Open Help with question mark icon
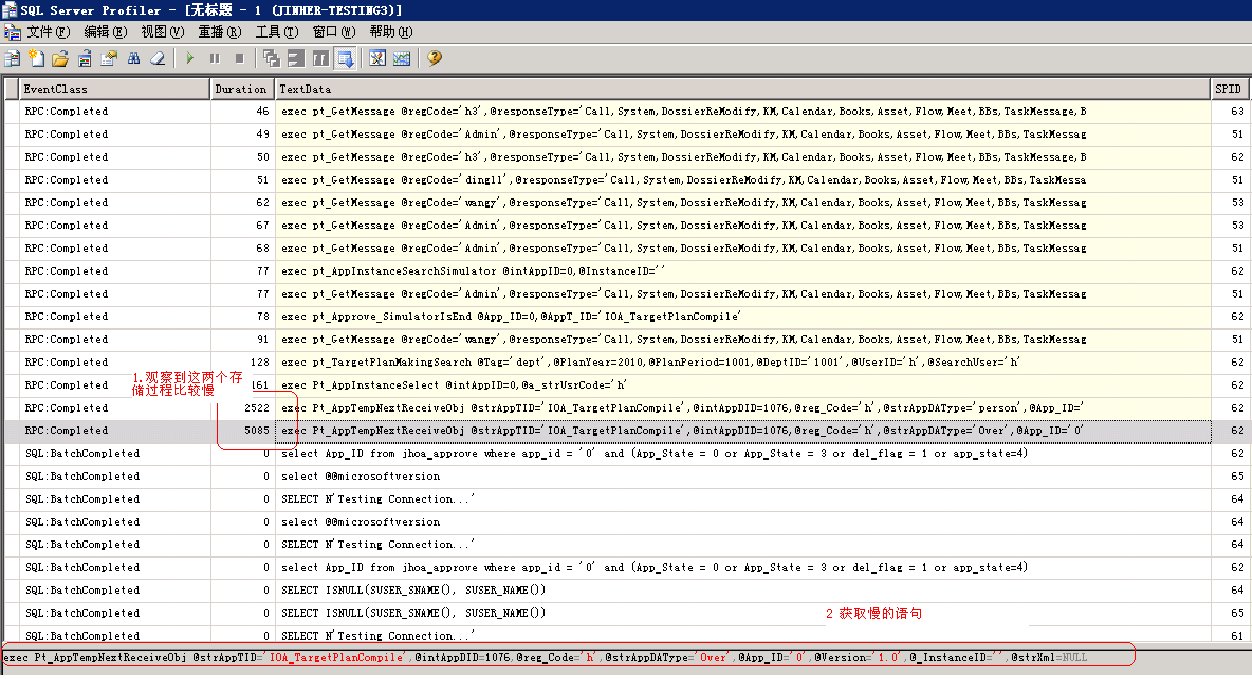This screenshot has height=679, width=1252. coord(434,59)
